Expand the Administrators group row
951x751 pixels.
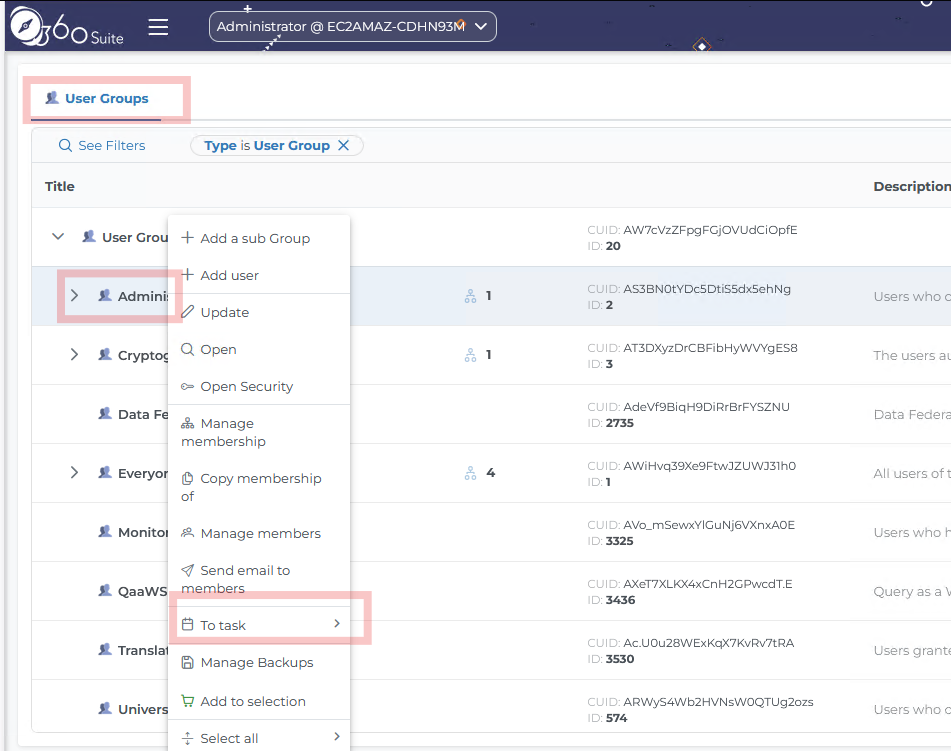tap(74, 295)
